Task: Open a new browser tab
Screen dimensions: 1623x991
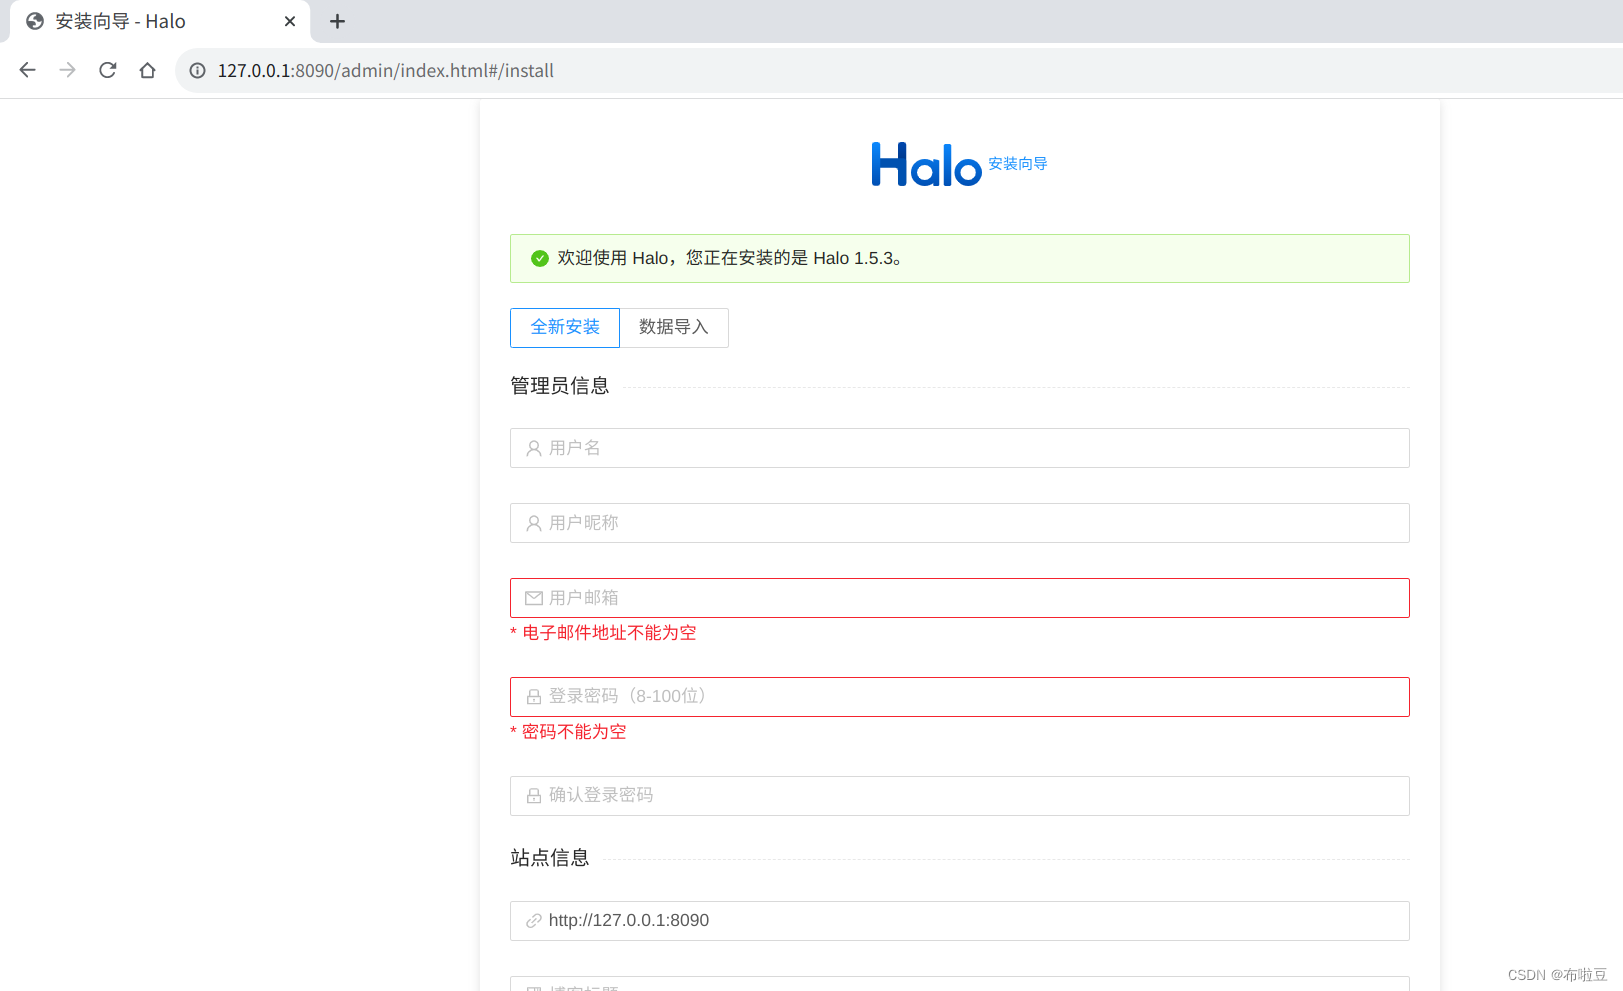Action: pos(337,21)
